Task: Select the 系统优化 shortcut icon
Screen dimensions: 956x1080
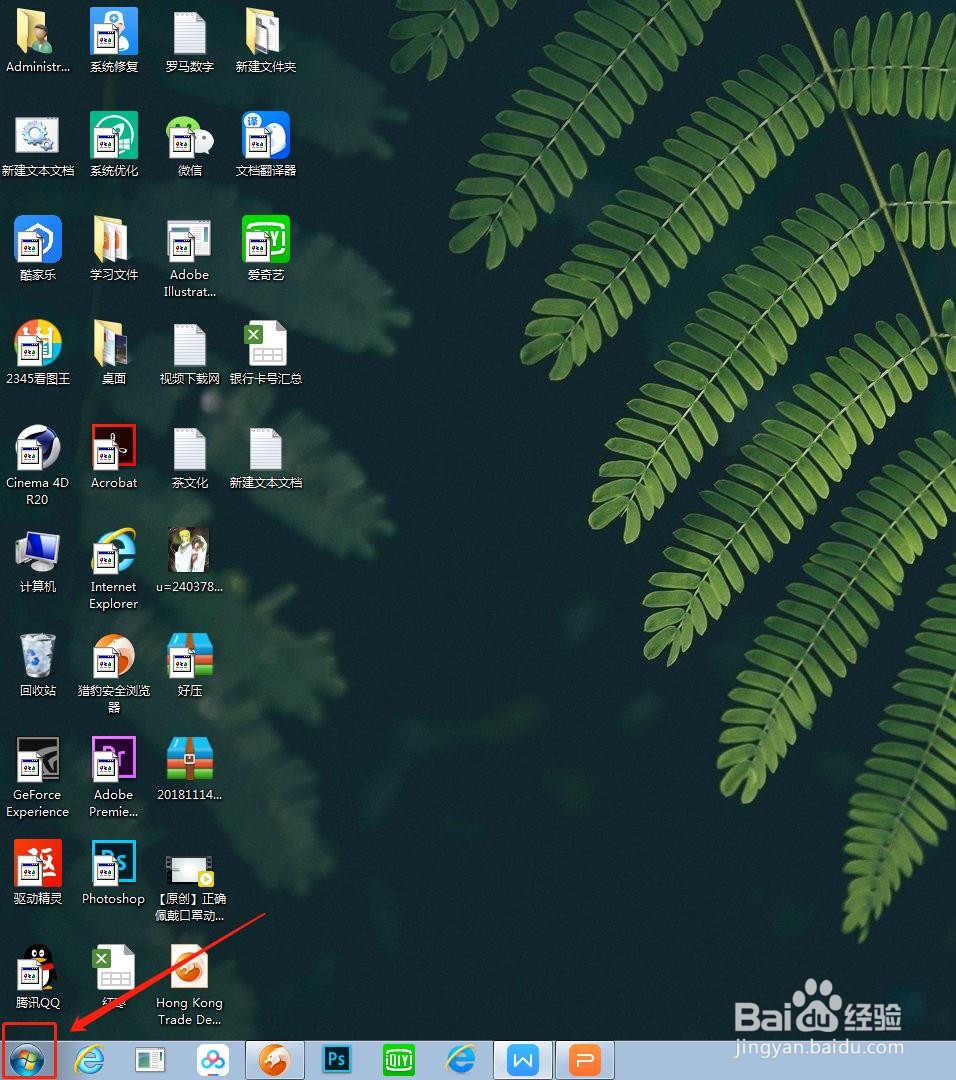Action: tap(114, 145)
